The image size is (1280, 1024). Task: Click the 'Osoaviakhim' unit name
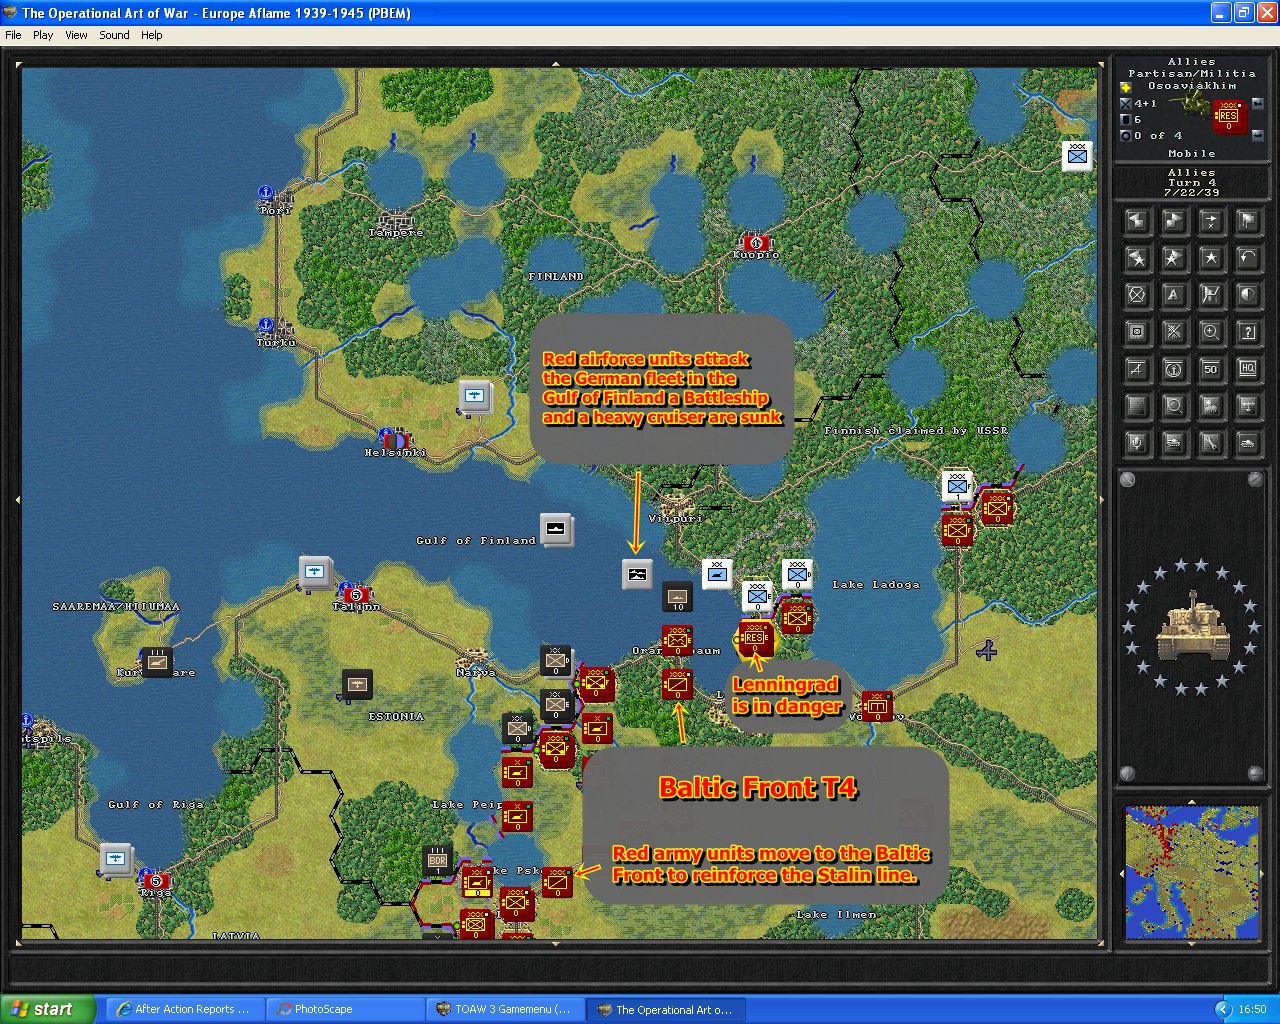pyautogui.click(x=1192, y=86)
